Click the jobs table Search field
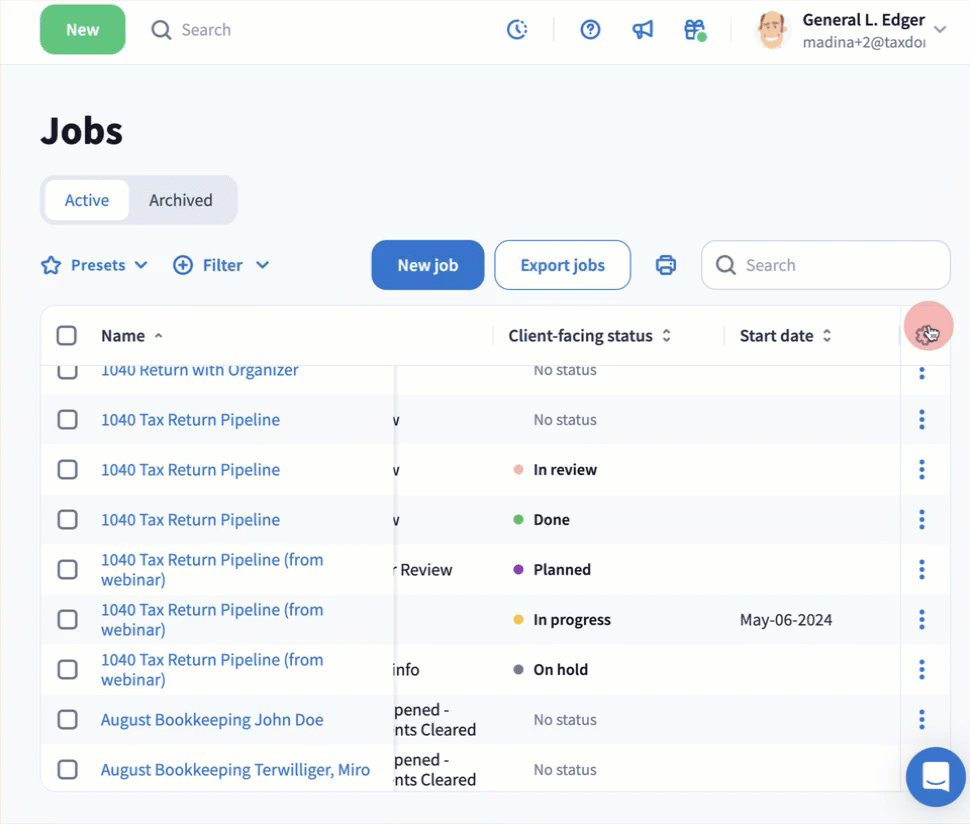The image size is (970, 824). (835, 265)
